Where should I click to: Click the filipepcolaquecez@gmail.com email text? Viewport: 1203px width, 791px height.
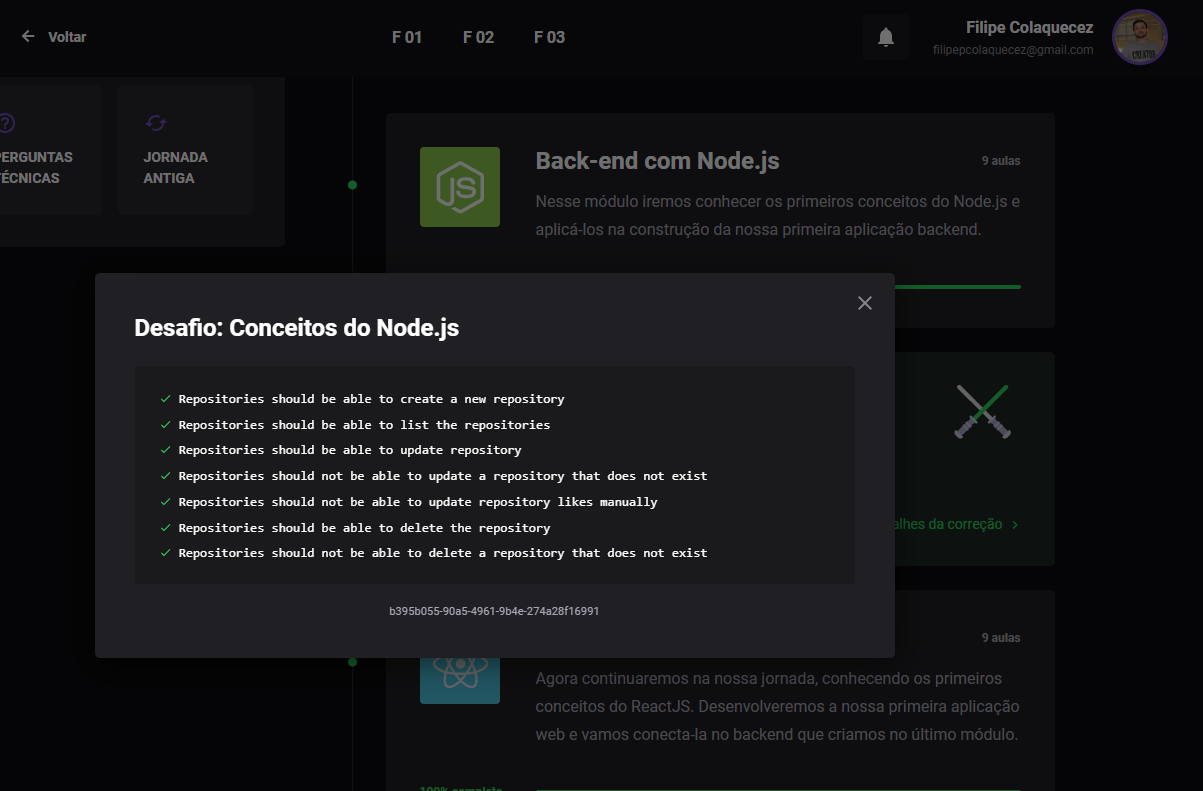[x=1013, y=50]
